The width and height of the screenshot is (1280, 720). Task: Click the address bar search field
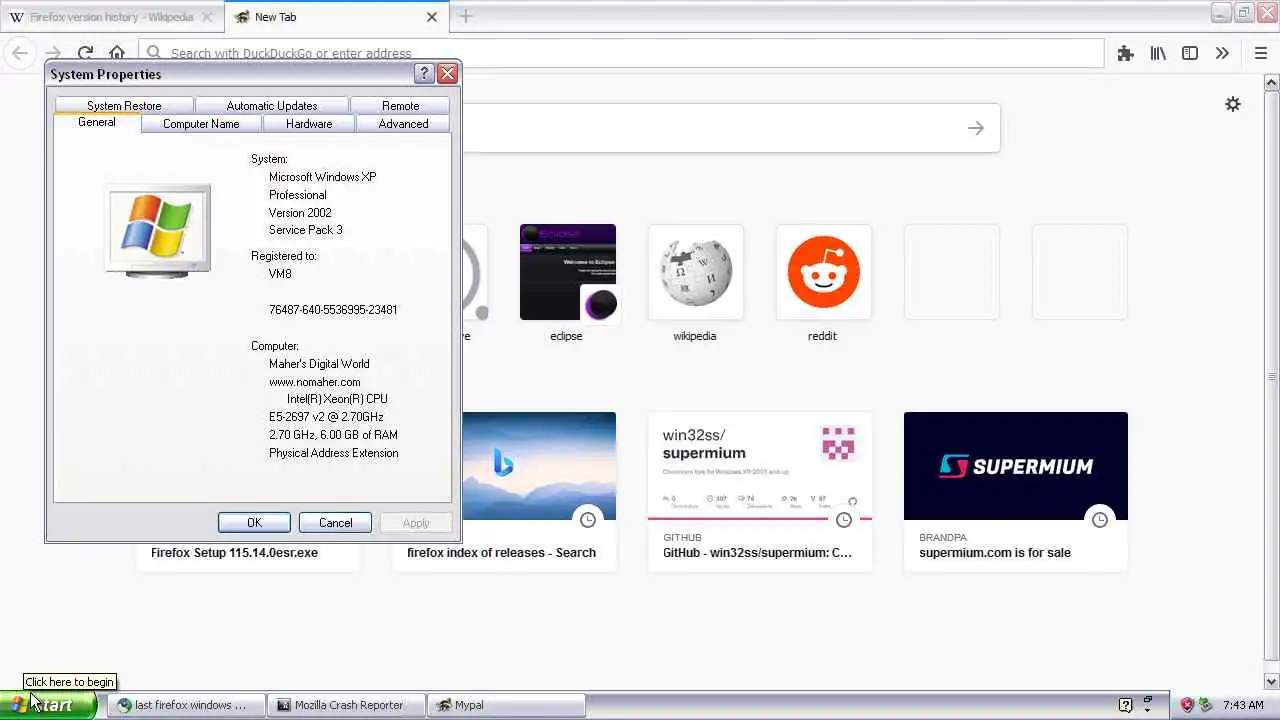[620, 53]
